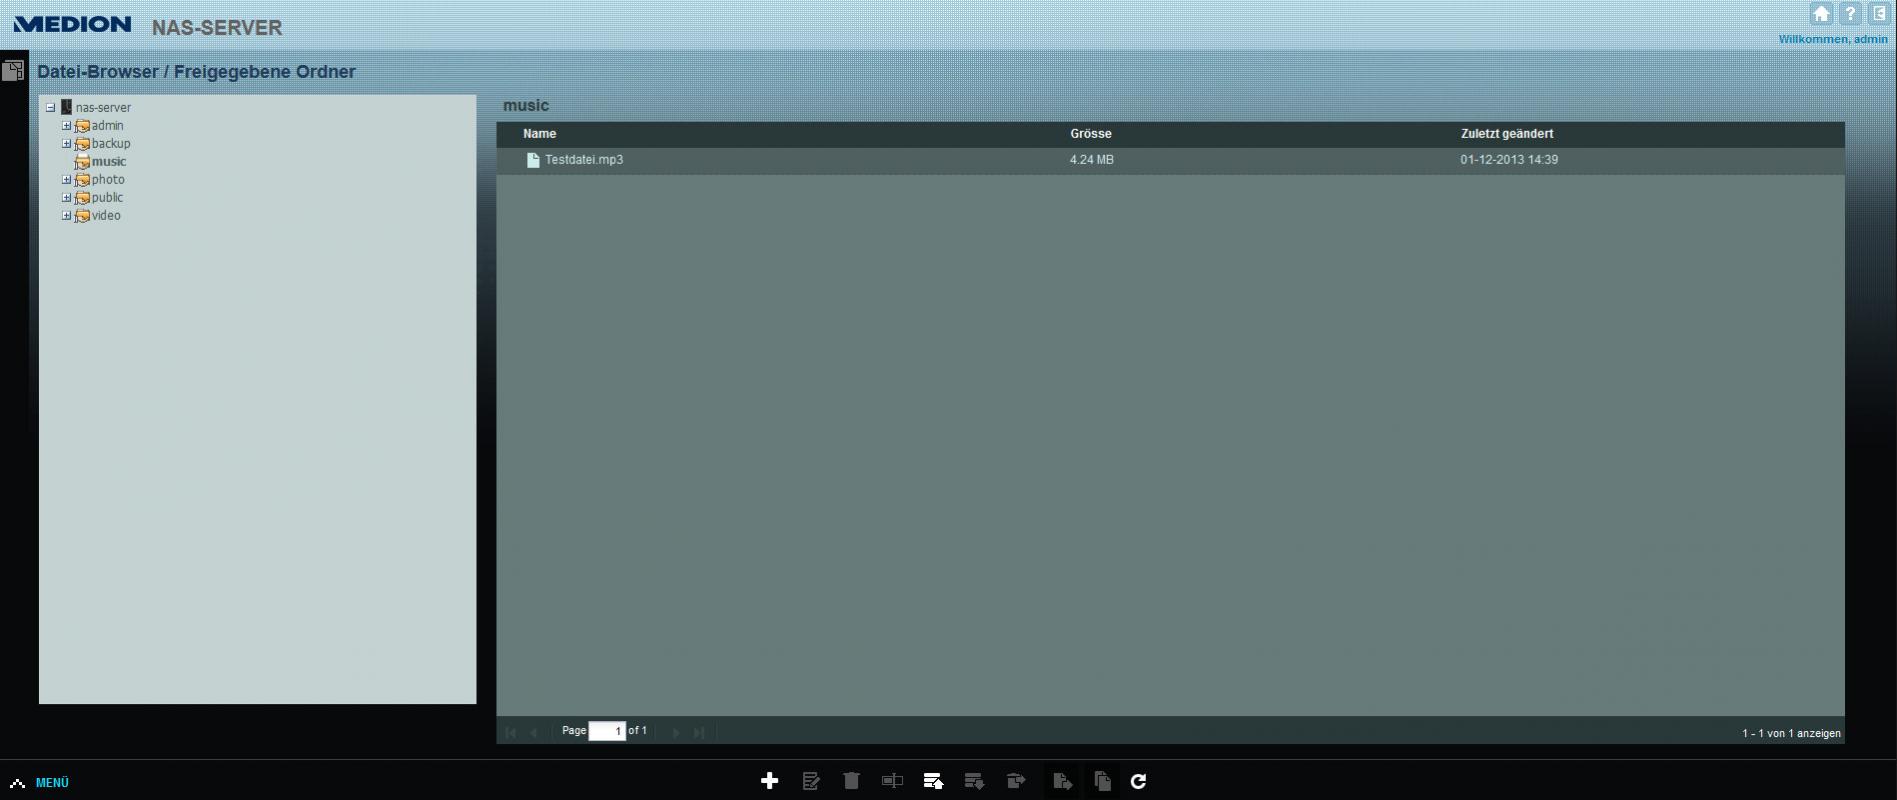Expand the video folder node
Image resolution: width=1897 pixels, height=800 pixels.
67,216
